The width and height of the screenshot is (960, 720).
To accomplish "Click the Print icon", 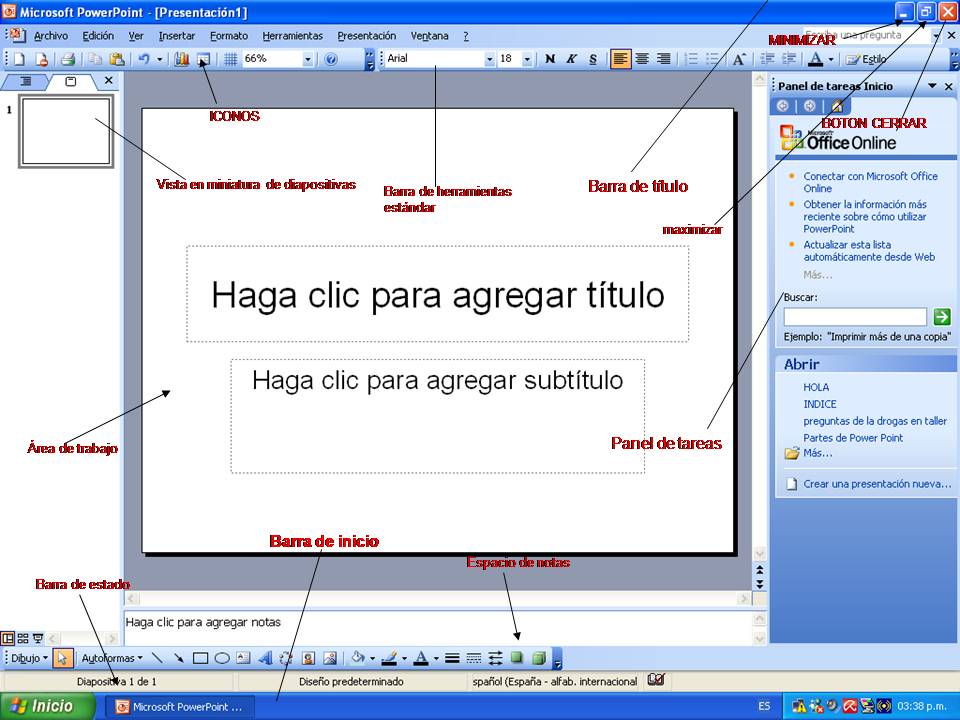I will tap(66, 58).
